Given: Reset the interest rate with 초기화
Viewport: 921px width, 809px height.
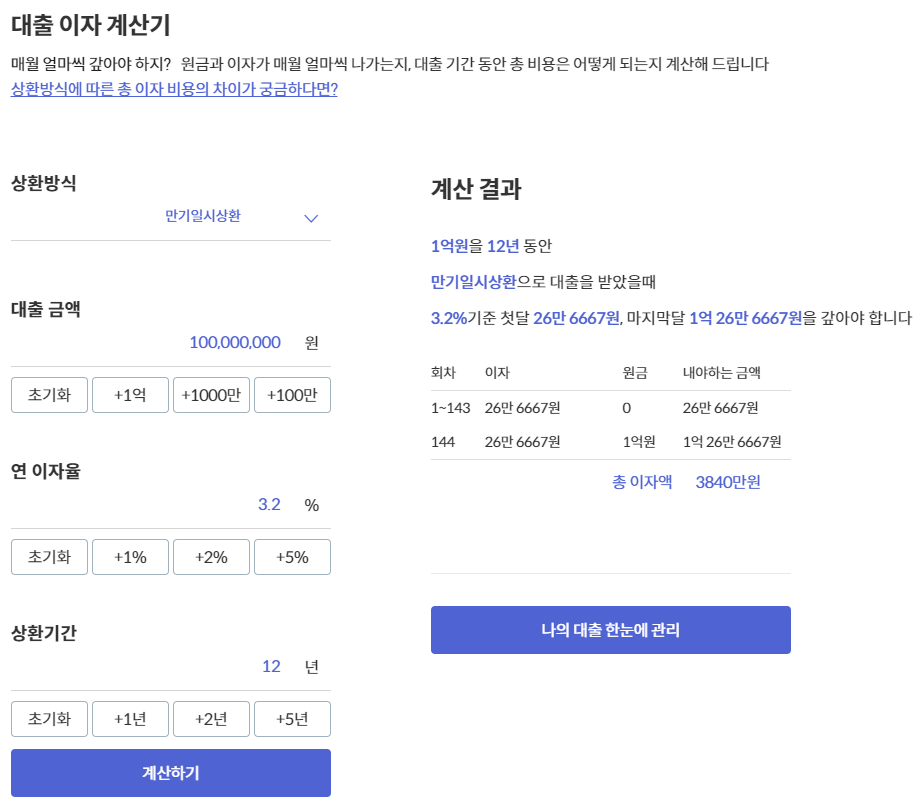Looking at the screenshot, I should click(49, 557).
